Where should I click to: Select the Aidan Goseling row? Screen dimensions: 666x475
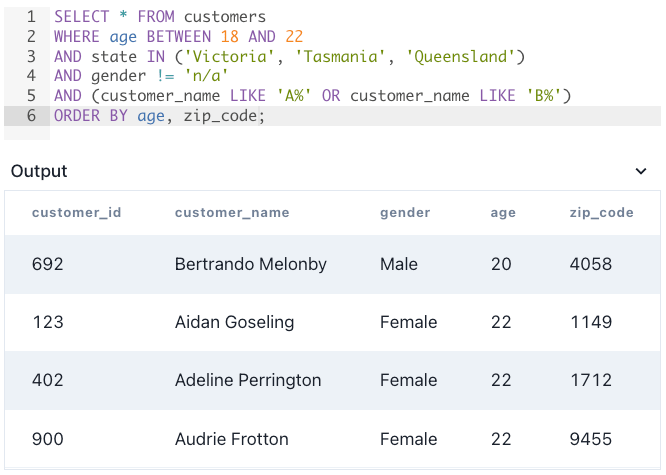point(333,322)
